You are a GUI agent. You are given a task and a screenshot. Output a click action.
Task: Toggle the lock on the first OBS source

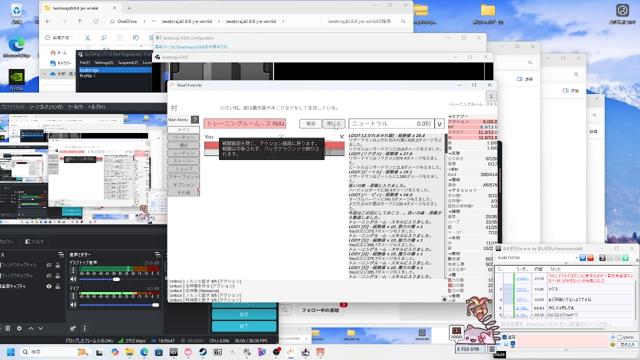click(58, 265)
